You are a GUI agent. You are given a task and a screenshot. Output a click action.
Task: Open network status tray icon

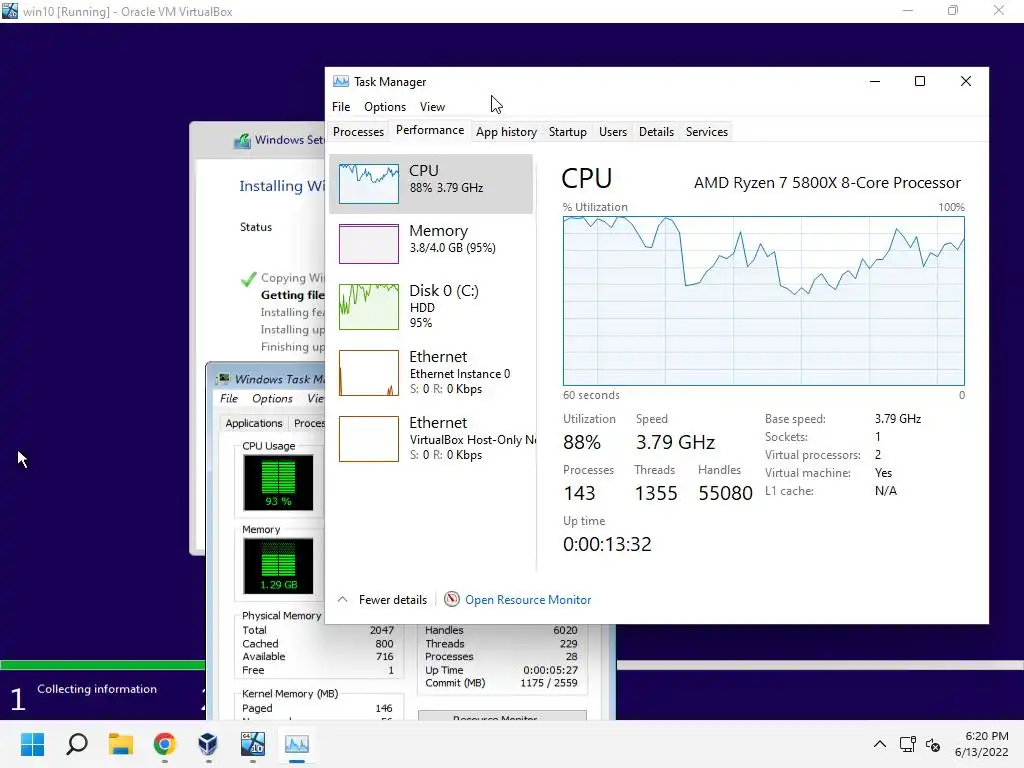click(x=907, y=744)
